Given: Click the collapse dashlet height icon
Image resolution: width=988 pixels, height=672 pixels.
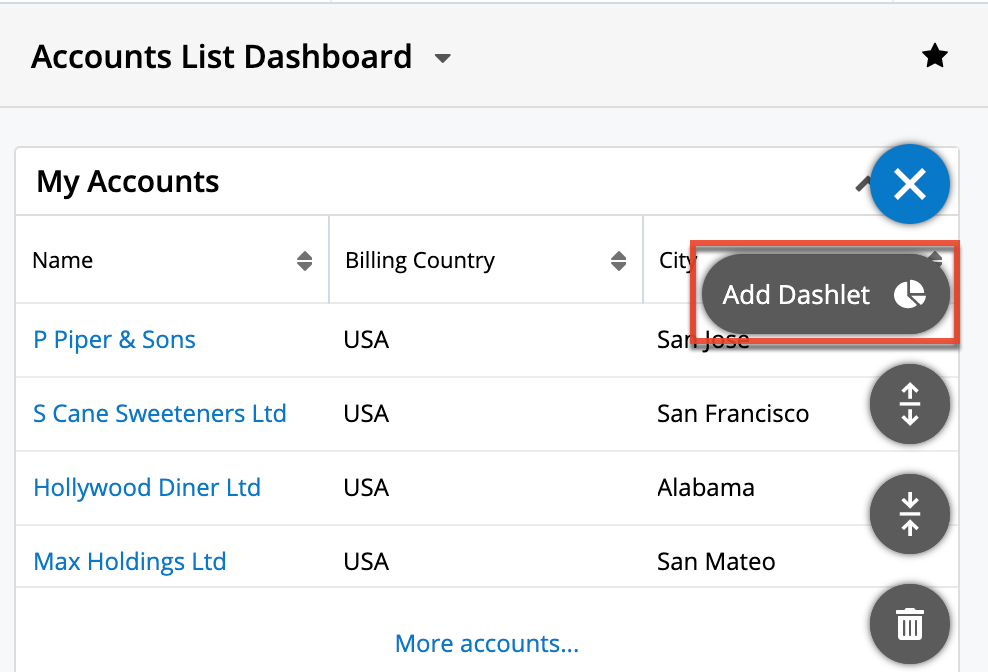Looking at the screenshot, I should (909, 514).
